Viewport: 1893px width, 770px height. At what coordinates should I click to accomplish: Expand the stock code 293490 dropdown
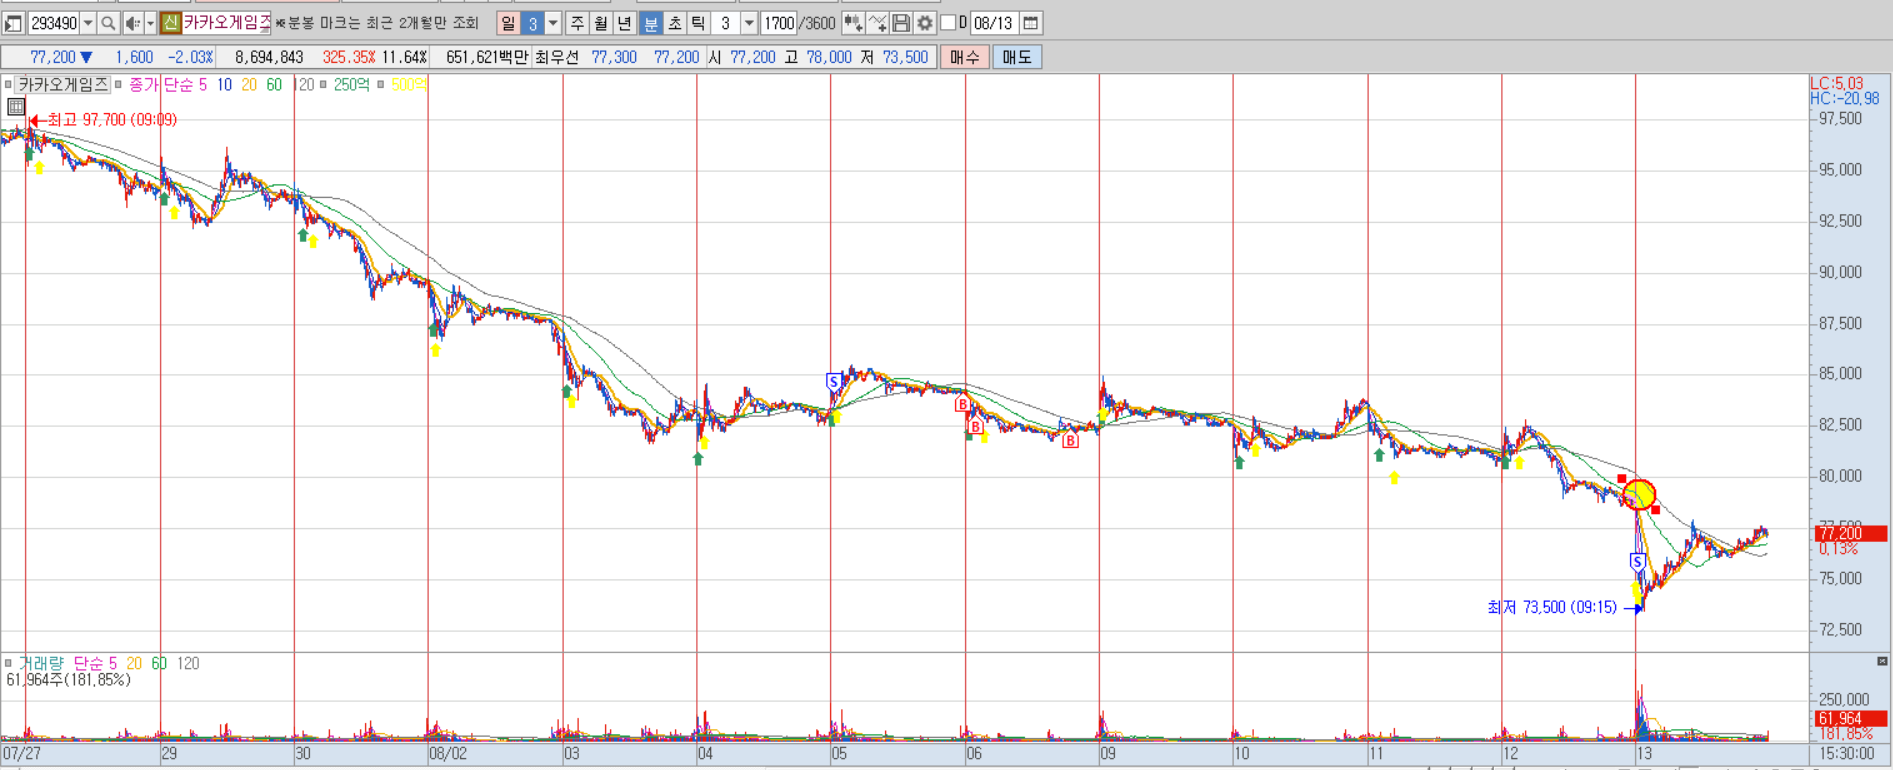(x=88, y=23)
